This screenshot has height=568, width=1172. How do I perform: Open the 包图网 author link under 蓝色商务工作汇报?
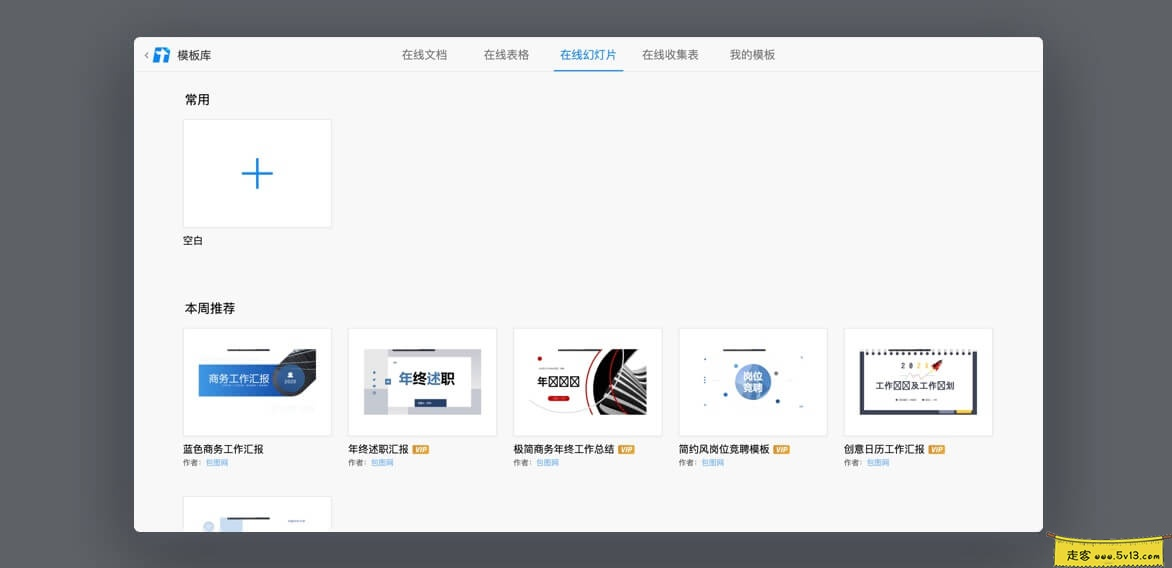(x=217, y=463)
